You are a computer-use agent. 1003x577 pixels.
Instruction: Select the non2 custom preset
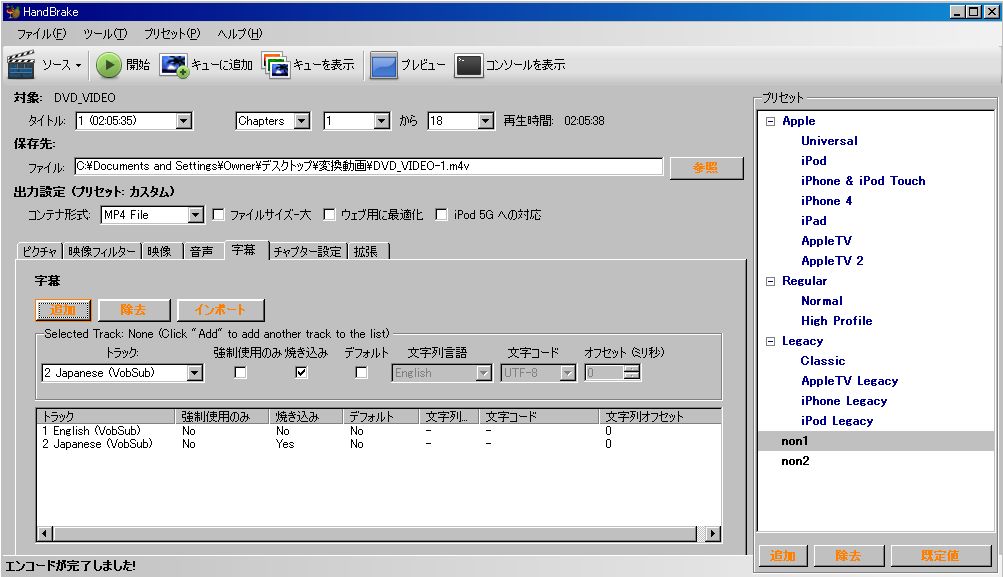click(x=795, y=461)
